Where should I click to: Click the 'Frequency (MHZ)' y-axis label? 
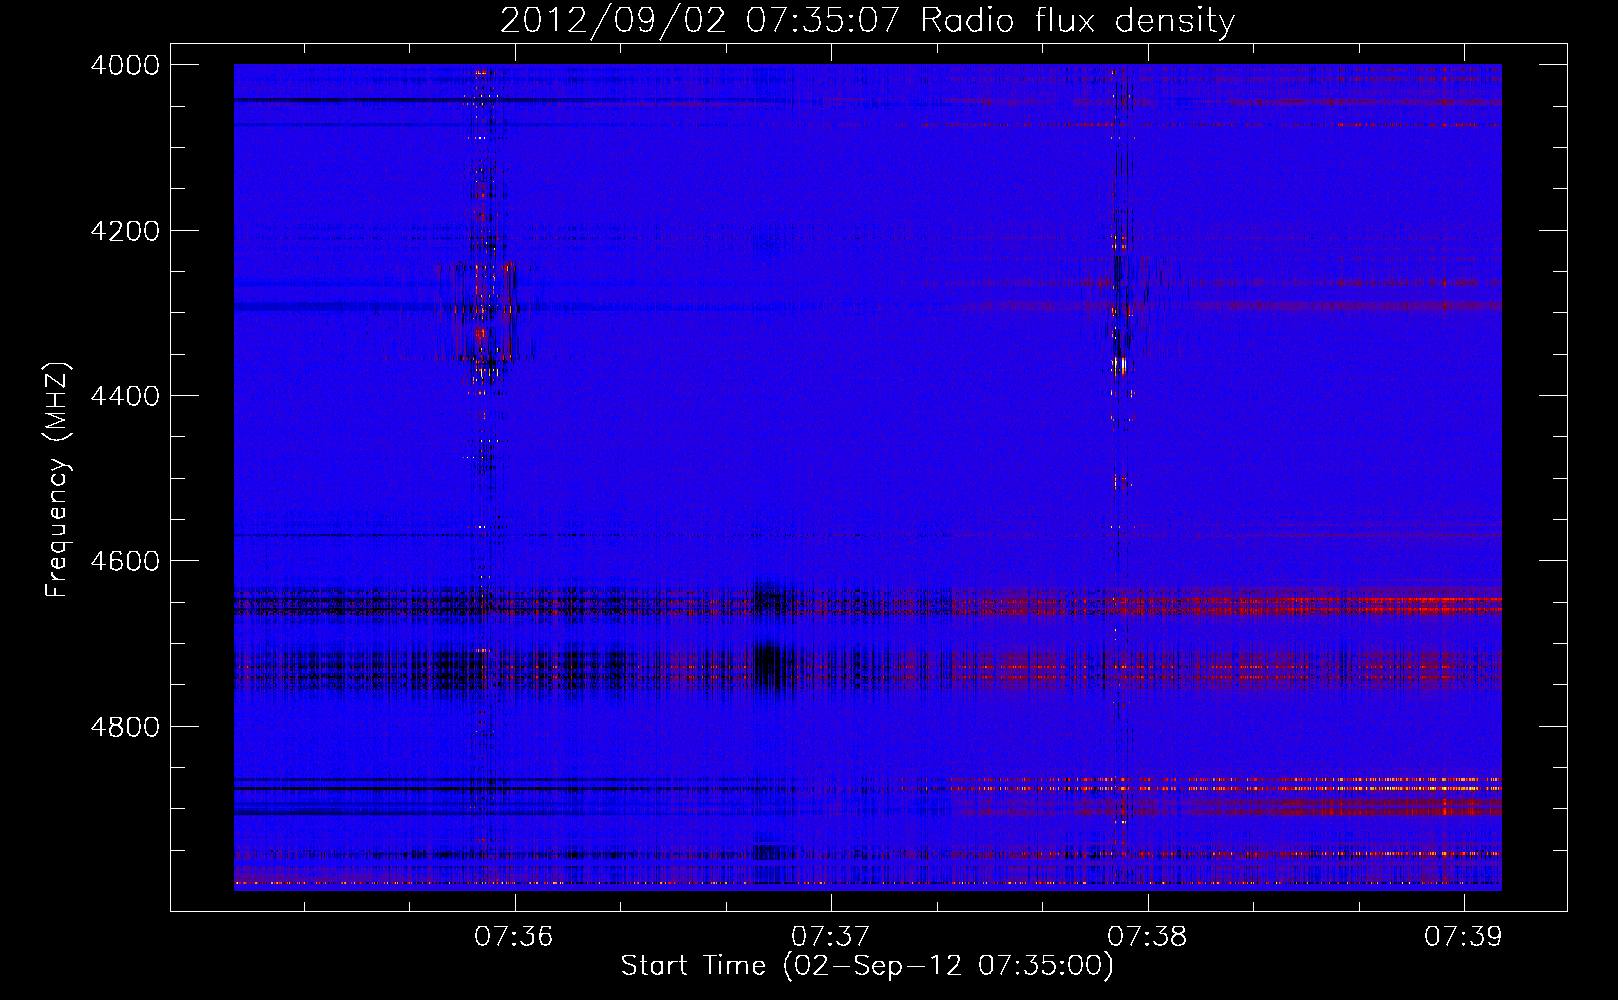(x=58, y=480)
